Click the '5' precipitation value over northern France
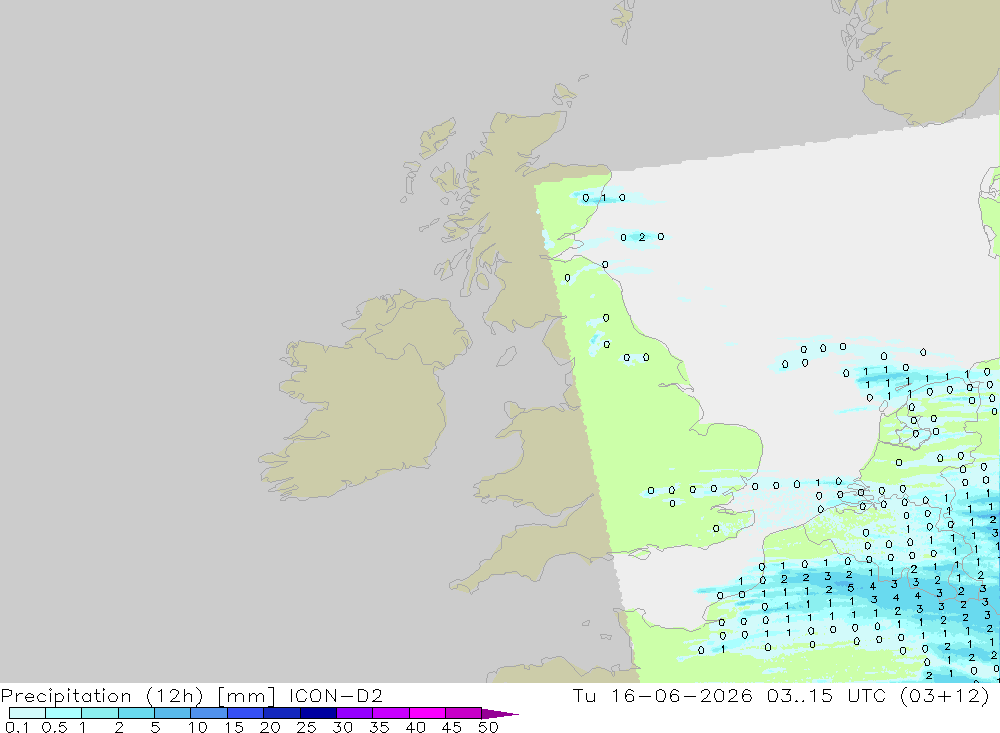The width and height of the screenshot is (1000, 733). tap(851, 588)
